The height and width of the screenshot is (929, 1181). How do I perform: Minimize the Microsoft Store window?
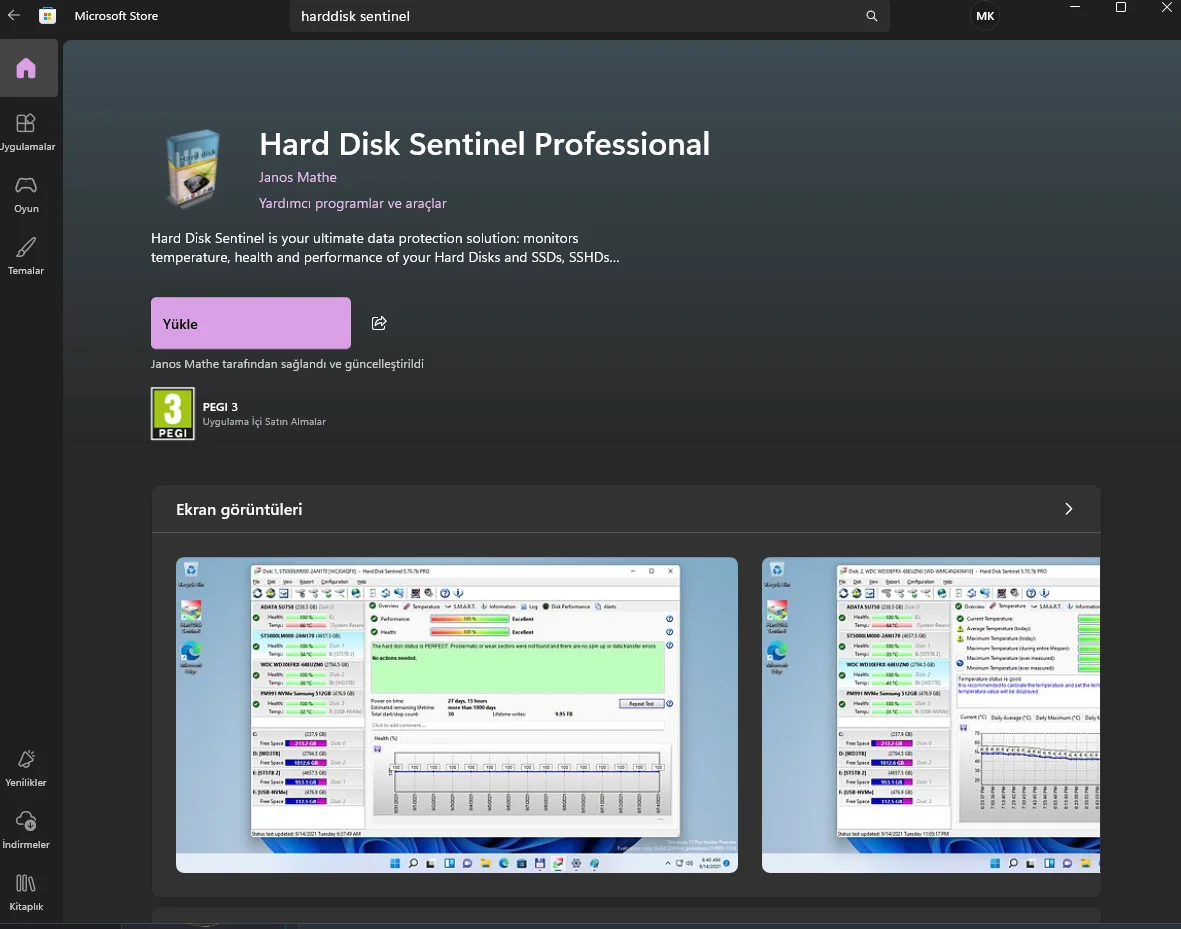(x=1075, y=8)
